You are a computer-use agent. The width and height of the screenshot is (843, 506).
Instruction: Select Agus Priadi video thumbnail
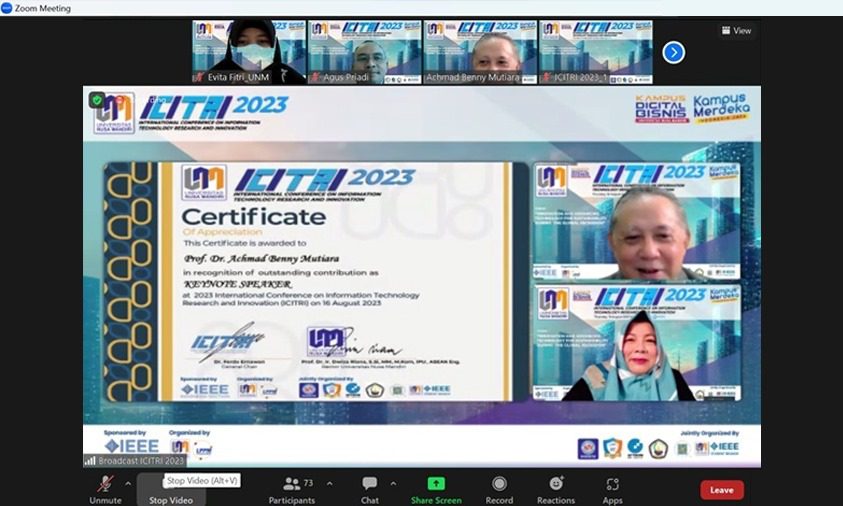pyautogui.click(x=365, y=52)
